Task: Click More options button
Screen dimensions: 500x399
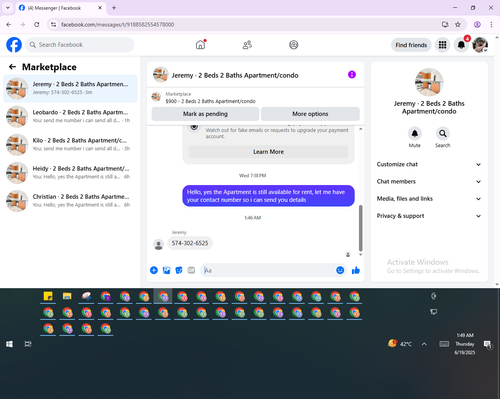Action: coord(310,114)
